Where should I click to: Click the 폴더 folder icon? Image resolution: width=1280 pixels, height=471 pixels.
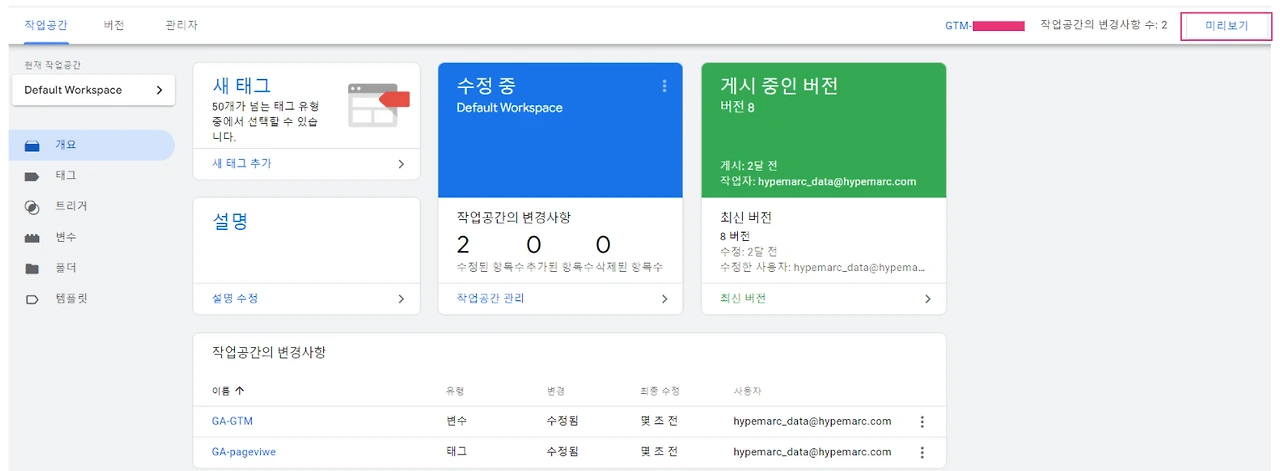coord(32,269)
